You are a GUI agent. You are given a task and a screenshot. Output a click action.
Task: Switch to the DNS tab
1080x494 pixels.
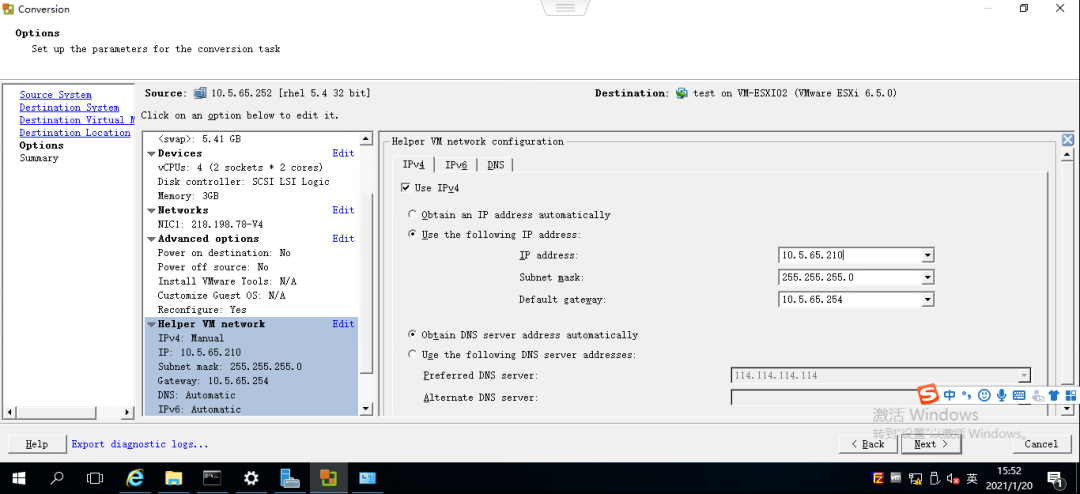tap(495, 165)
